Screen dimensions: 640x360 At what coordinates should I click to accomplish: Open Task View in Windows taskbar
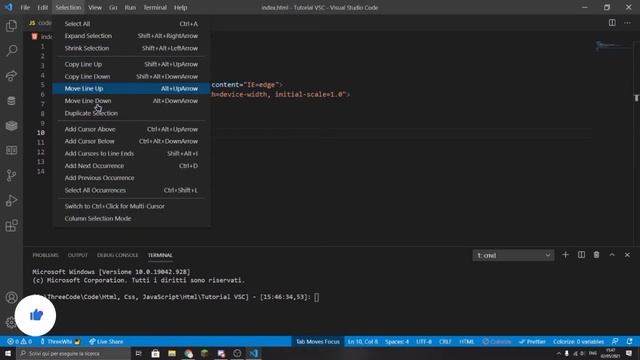click(x=138, y=353)
